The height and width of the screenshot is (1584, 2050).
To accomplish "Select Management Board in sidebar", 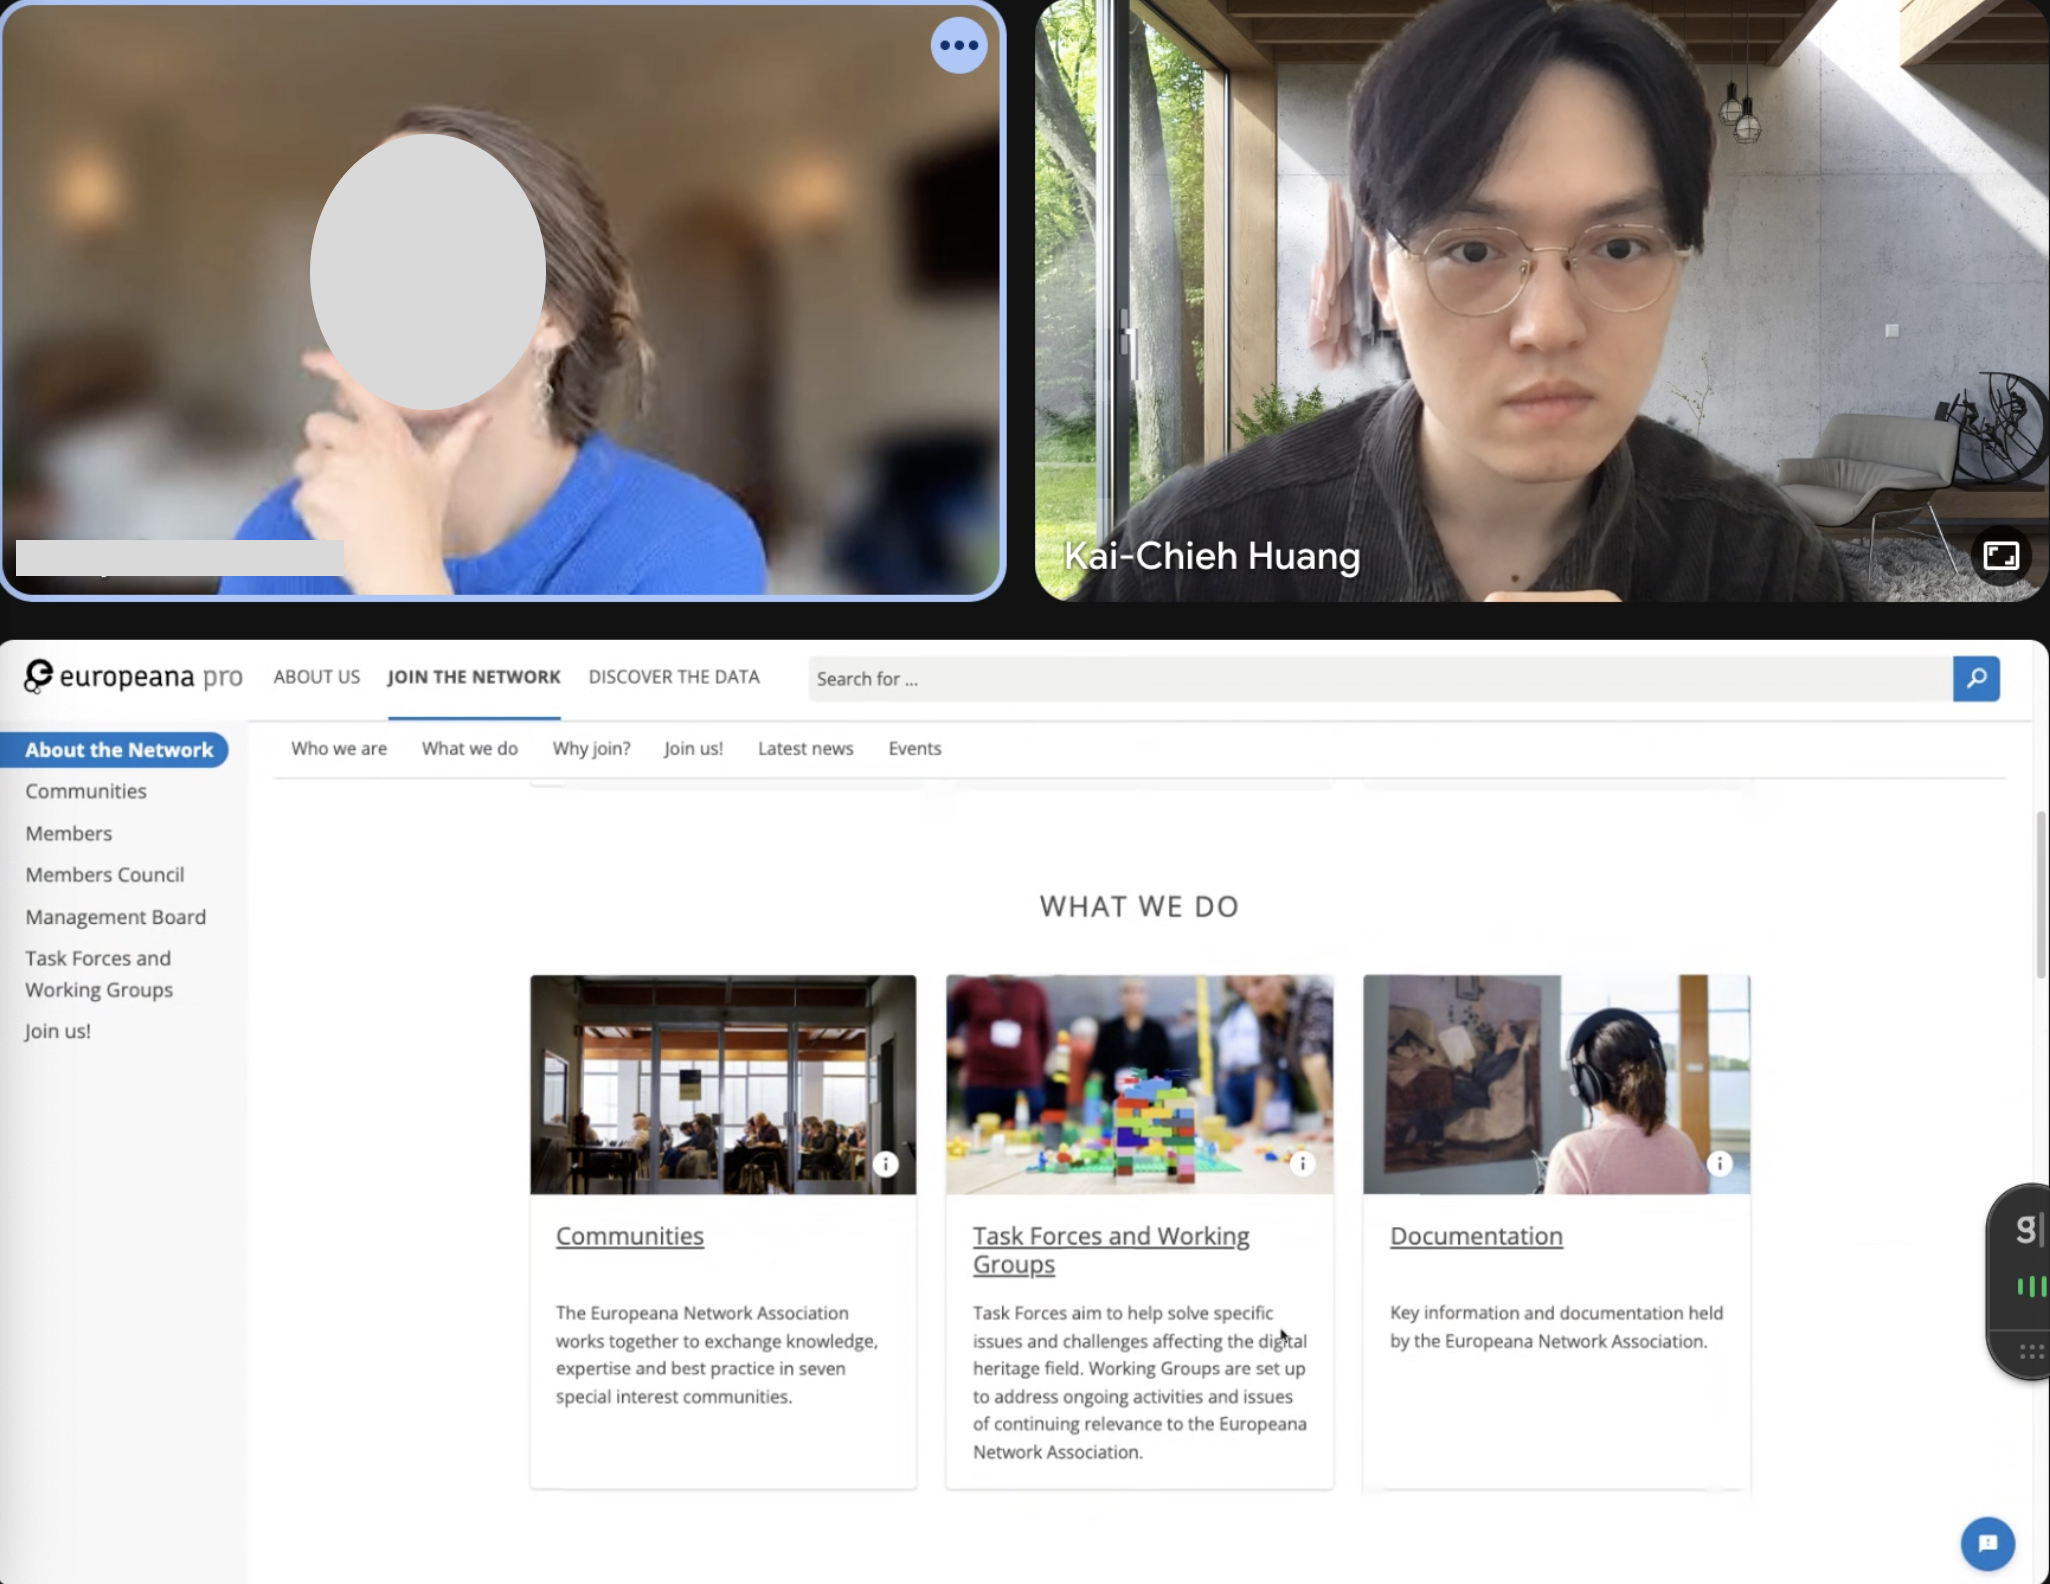I will point(115,917).
